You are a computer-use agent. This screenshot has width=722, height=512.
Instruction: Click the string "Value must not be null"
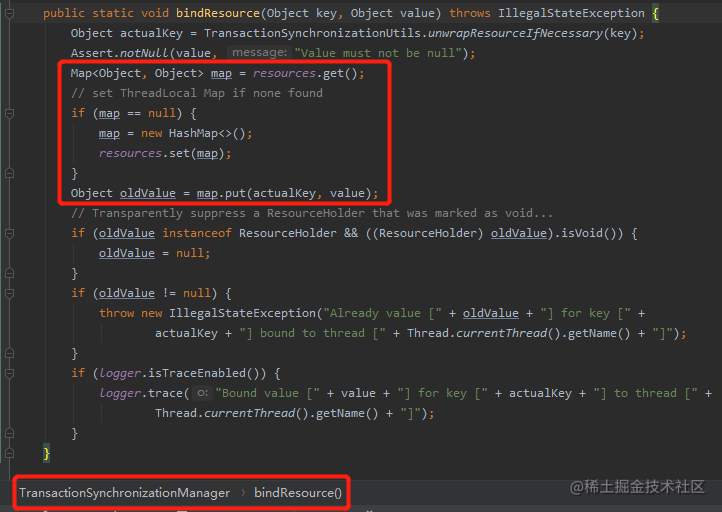click(x=378, y=53)
